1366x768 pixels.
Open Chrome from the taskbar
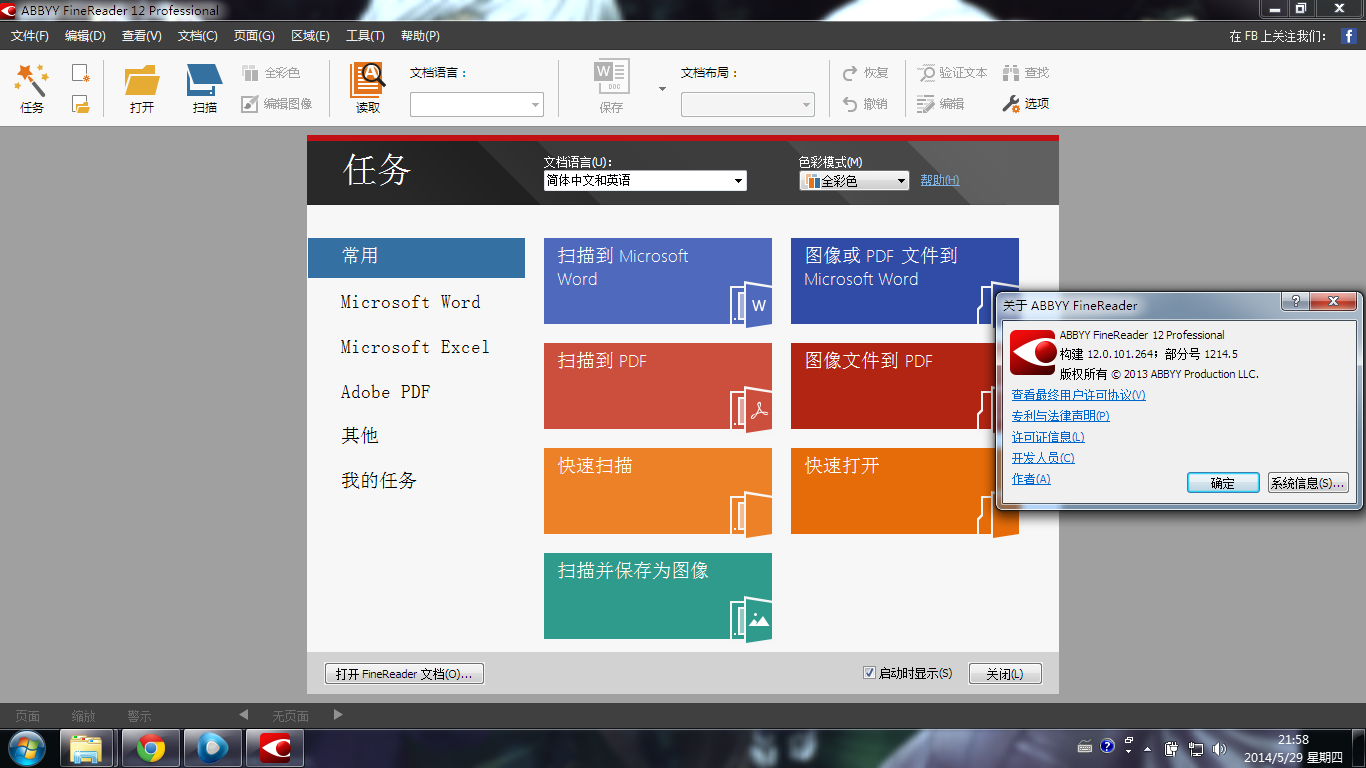click(x=151, y=748)
